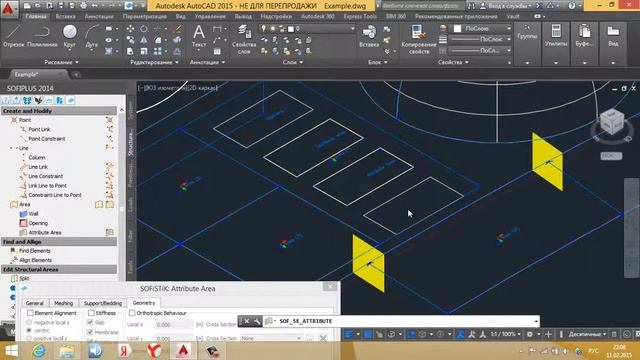Click the Opening element icon in SOFiPLUS

click(23, 223)
